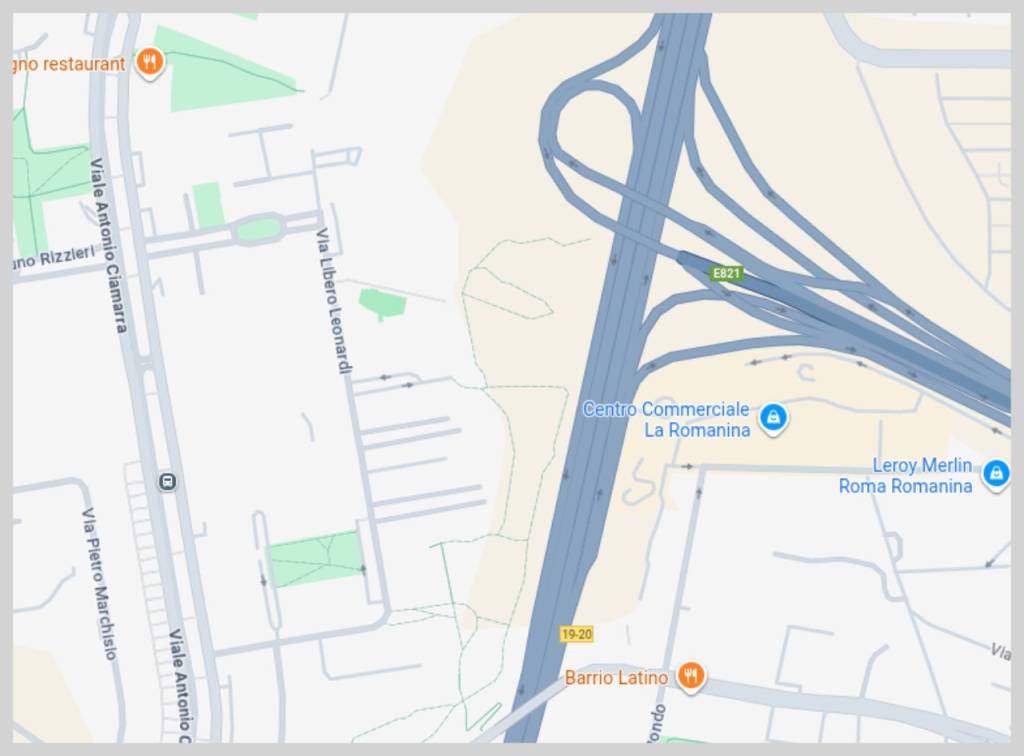The height and width of the screenshot is (756, 1024).
Task: Click the partially visible restaurant name label
Action: click(x=69, y=64)
